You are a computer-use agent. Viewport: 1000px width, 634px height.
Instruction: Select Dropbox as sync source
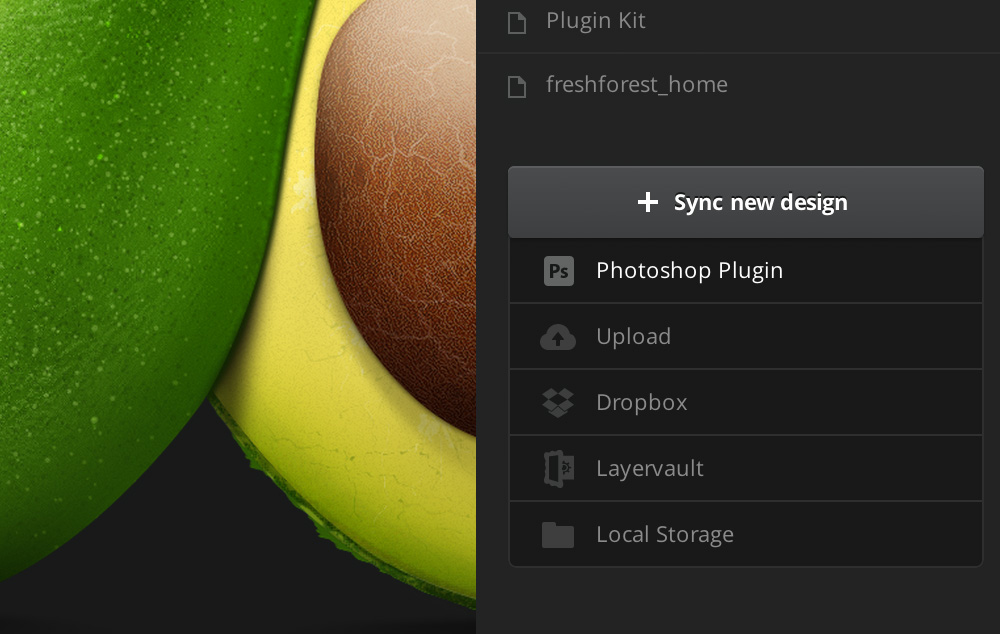click(746, 402)
